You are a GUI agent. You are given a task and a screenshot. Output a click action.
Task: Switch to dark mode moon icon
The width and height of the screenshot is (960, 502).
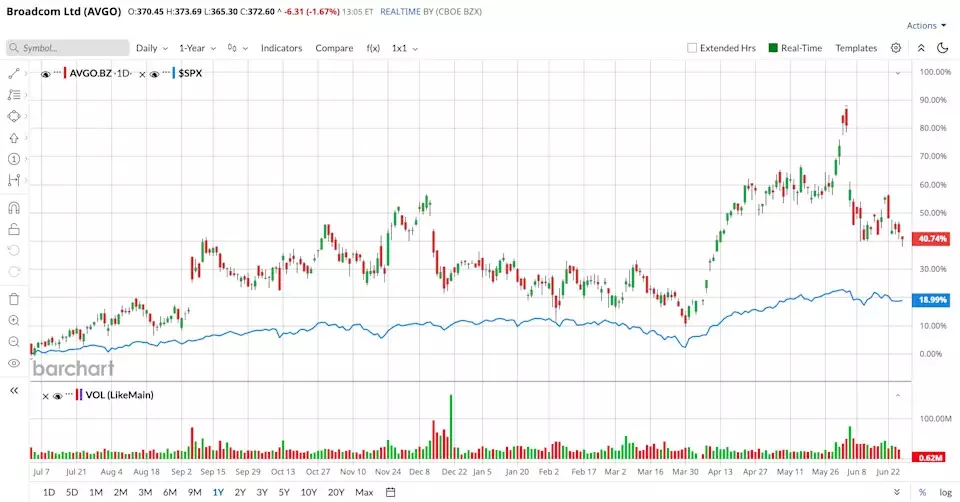pyautogui.click(x=943, y=48)
